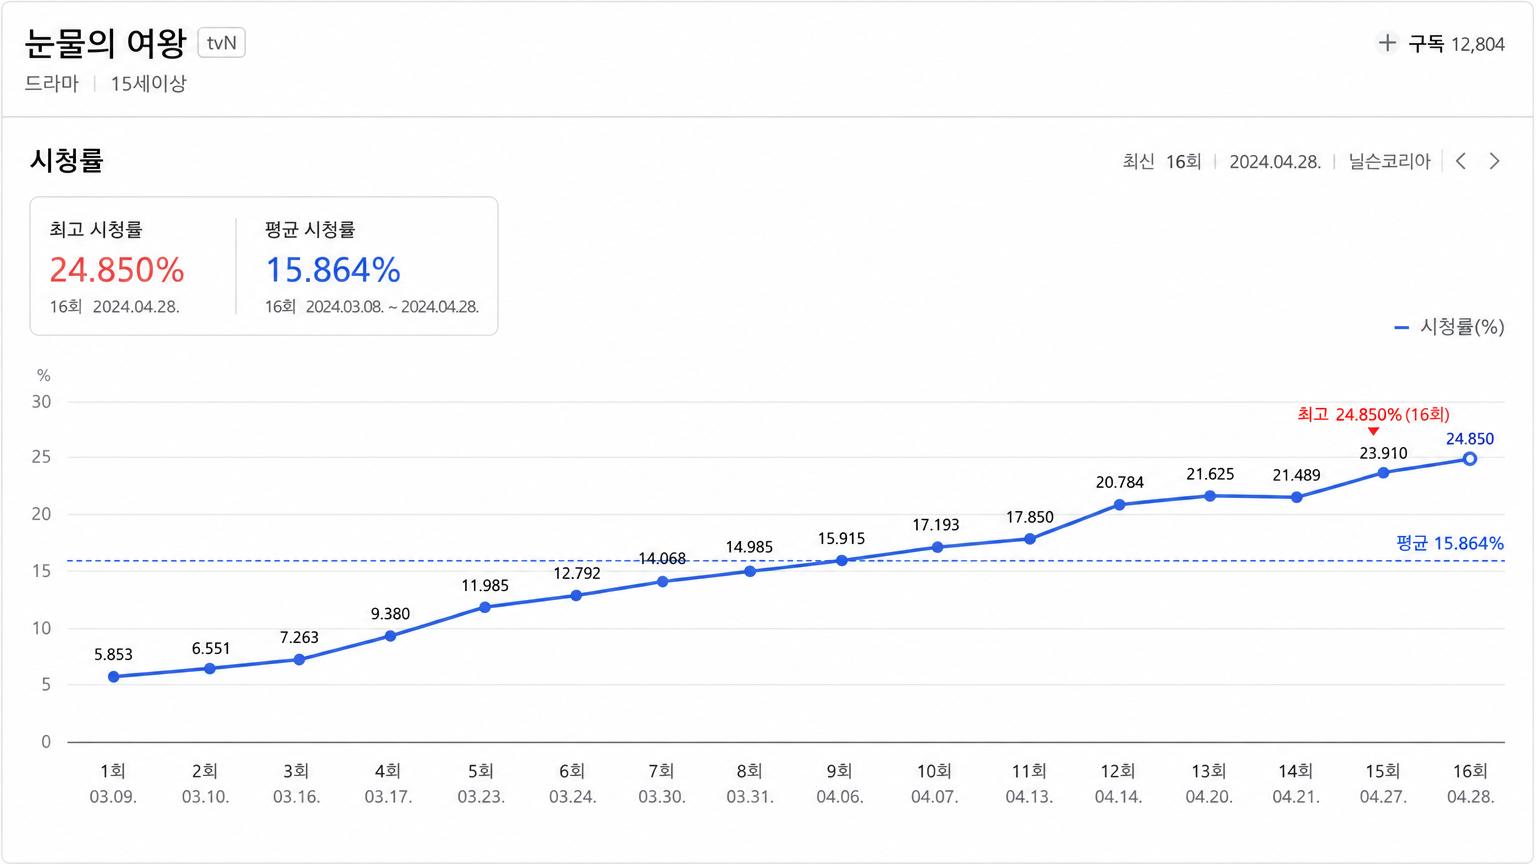Click the 평균 15.864% average line label
The height and width of the screenshot is (864, 1536).
pyautogui.click(x=1450, y=543)
